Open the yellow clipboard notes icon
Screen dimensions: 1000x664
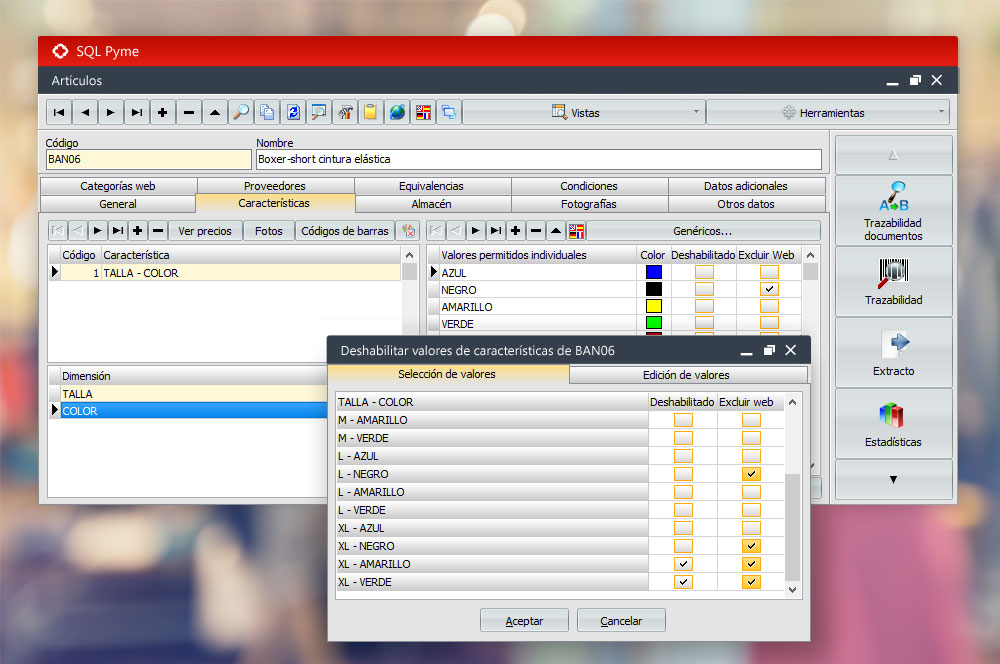tap(371, 113)
